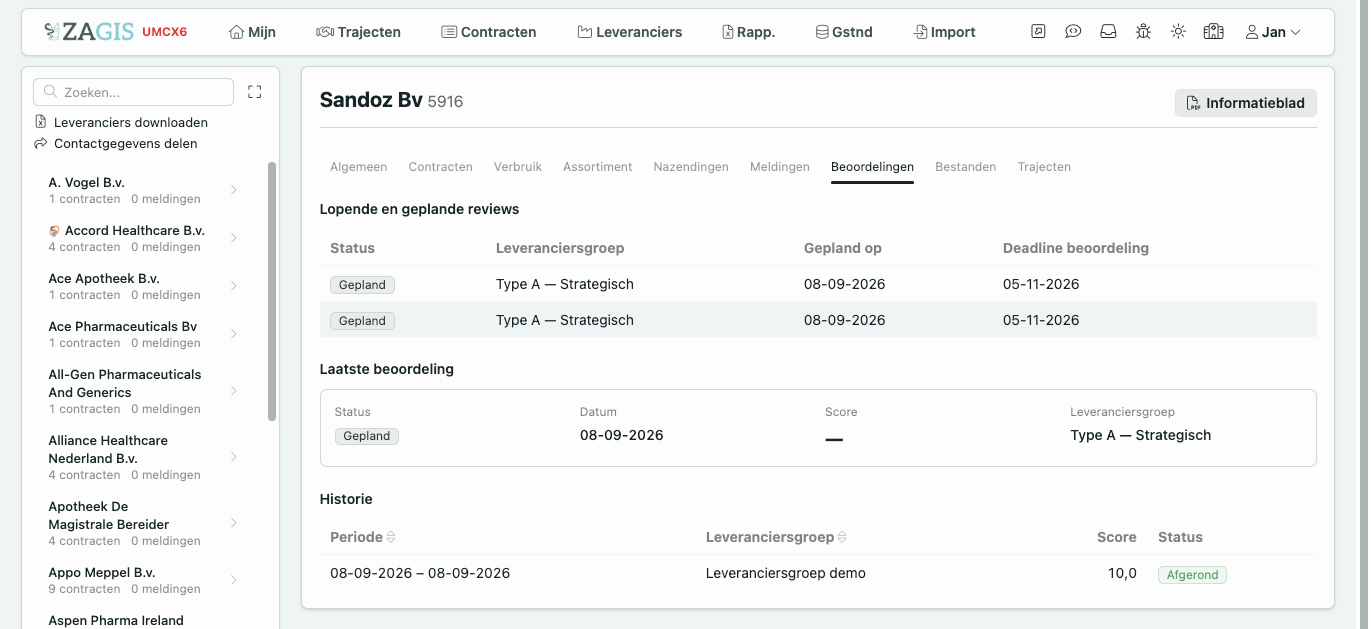Click period 08-09-2026 – 08-09-2026

420,573
